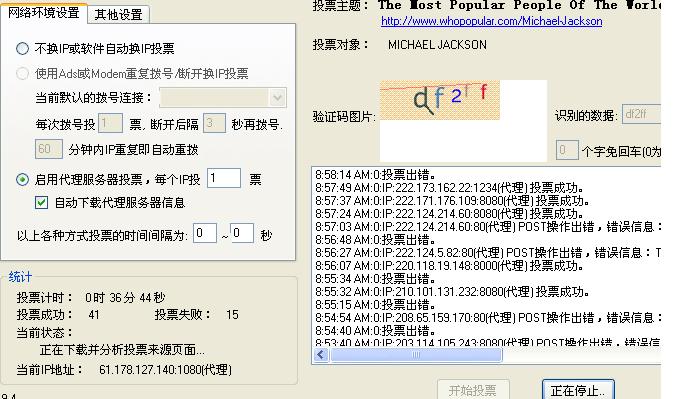Click the log's horizontal scrollbar thumb

coord(416,355)
